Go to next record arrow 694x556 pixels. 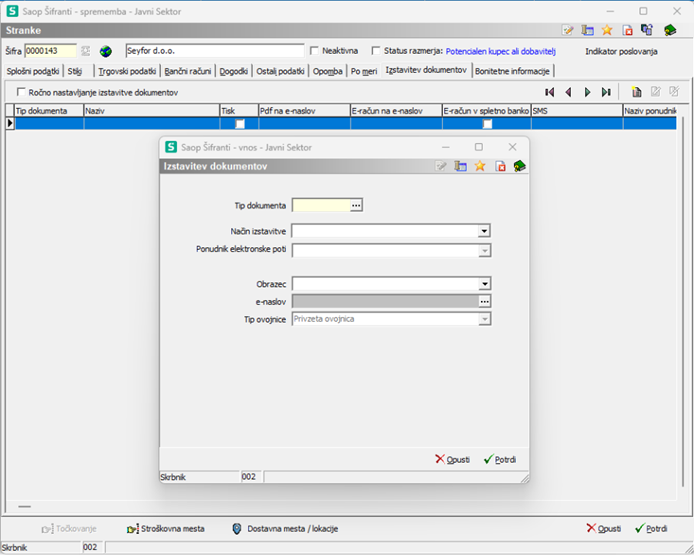pyautogui.click(x=587, y=92)
